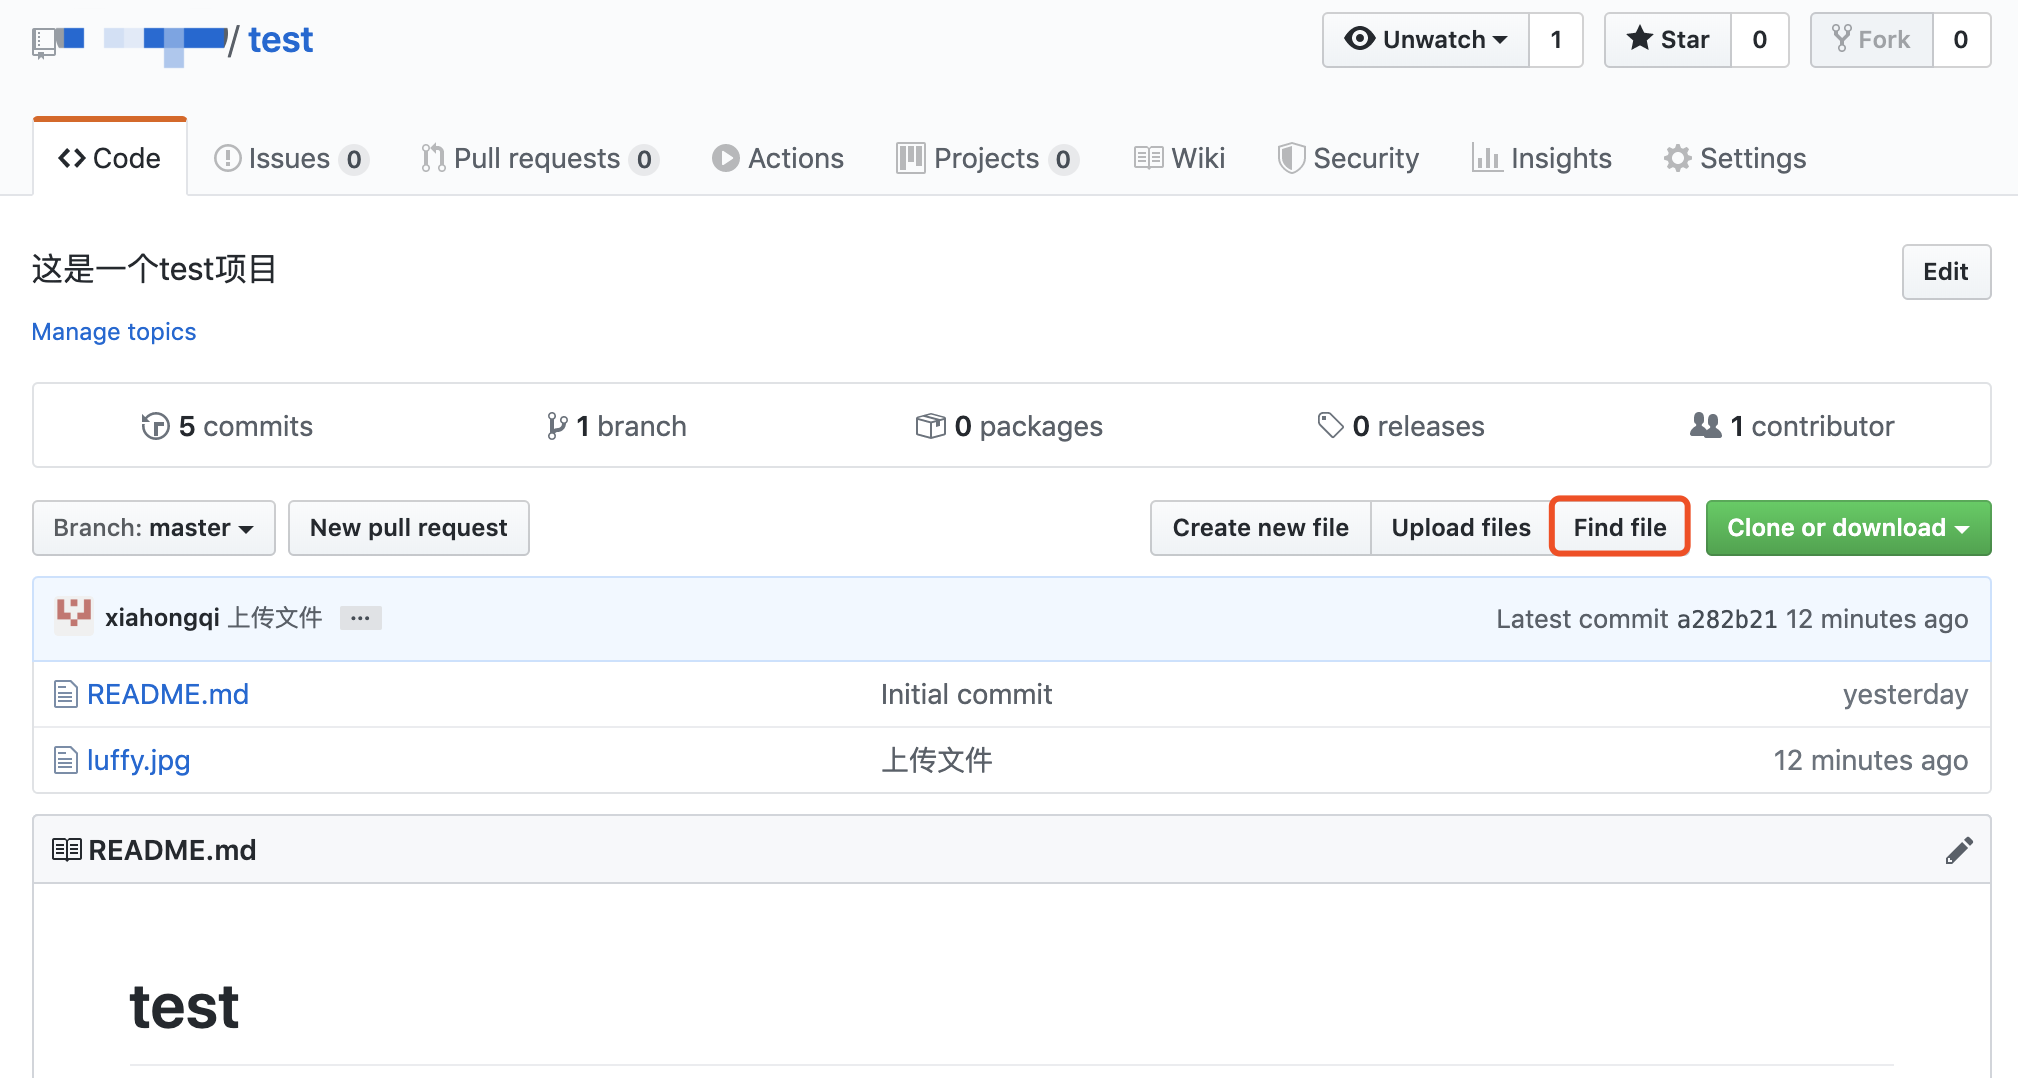Image resolution: width=2018 pixels, height=1078 pixels.
Task: Click the contributors people icon
Action: click(x=1706, y=425)
